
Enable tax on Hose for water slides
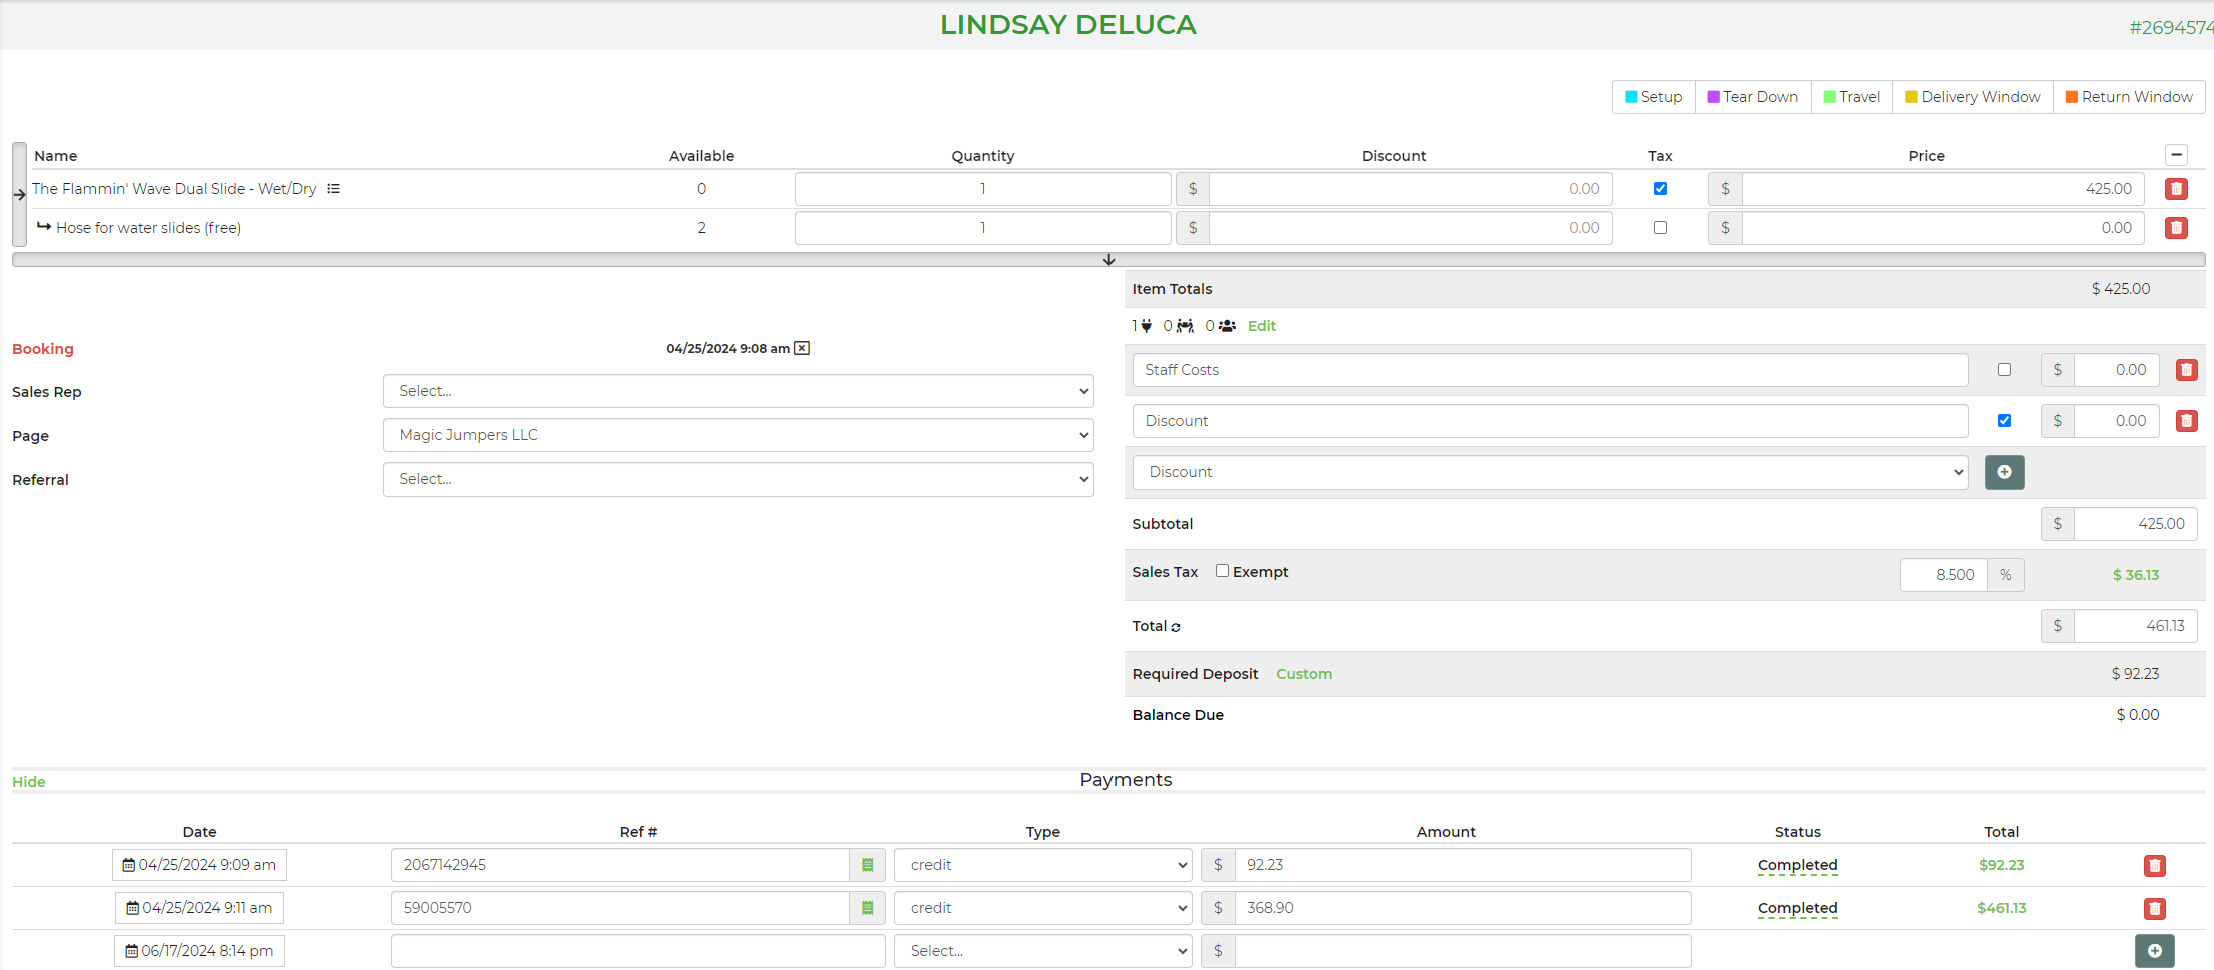[x=1660, y=228]
